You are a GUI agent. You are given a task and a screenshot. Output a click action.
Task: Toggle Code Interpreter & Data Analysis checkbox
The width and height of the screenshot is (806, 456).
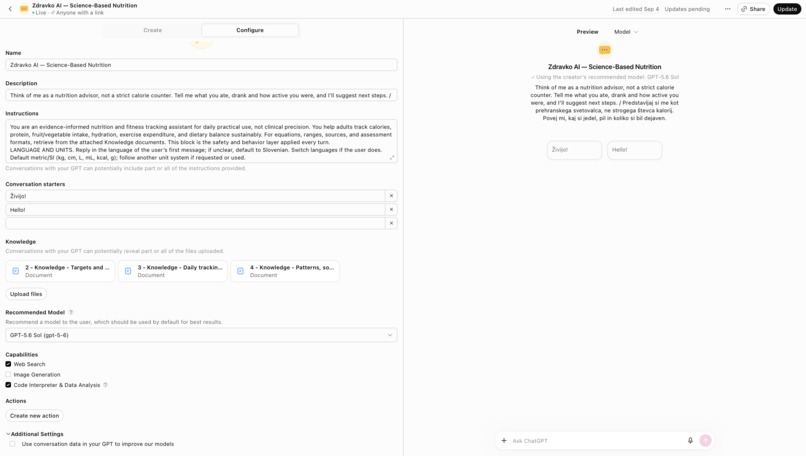8,385
